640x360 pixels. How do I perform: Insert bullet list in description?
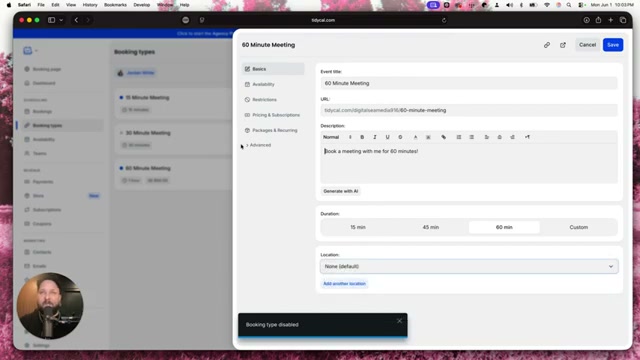471,137
